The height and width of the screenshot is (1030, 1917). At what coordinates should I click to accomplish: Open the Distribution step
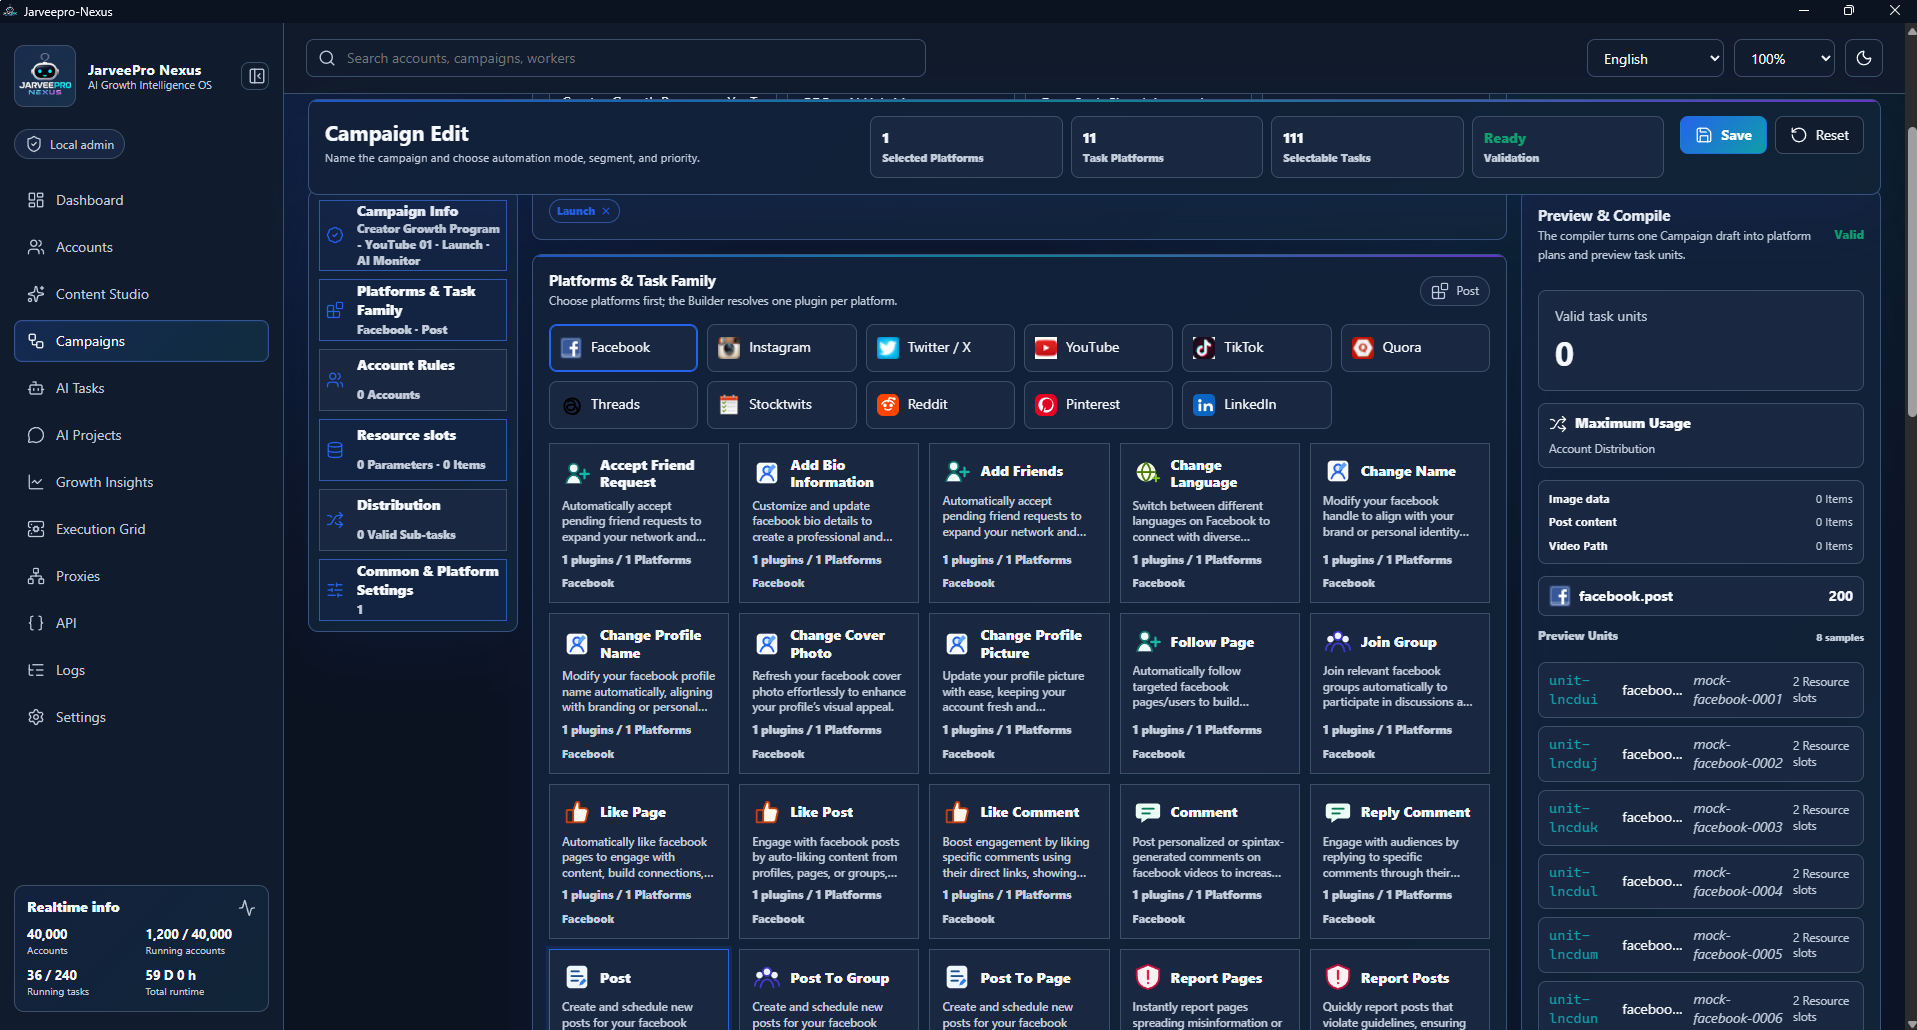click(x=413, y=520)
